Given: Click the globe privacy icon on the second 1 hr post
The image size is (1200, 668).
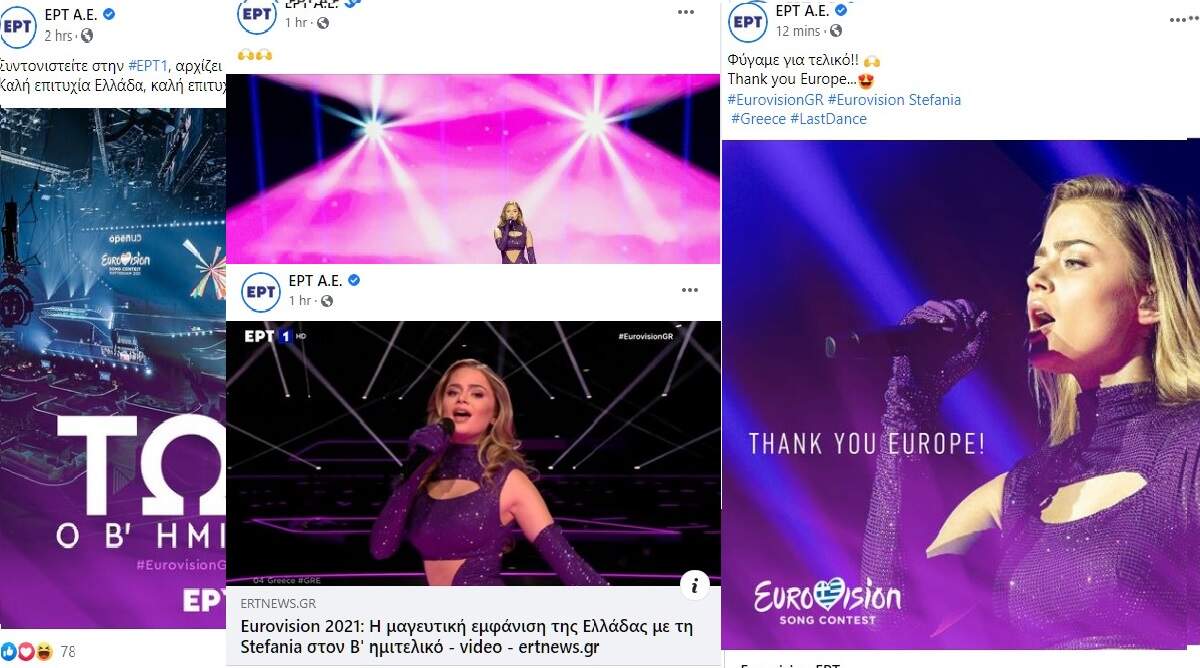Looking at the screenshot, I should tap(326, 301).
